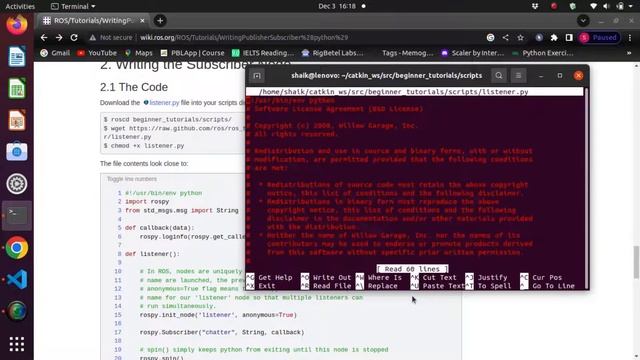This screenshot has height=360, width=640.
Task: Click the Not secure warning icon
Action: (93, 38)
